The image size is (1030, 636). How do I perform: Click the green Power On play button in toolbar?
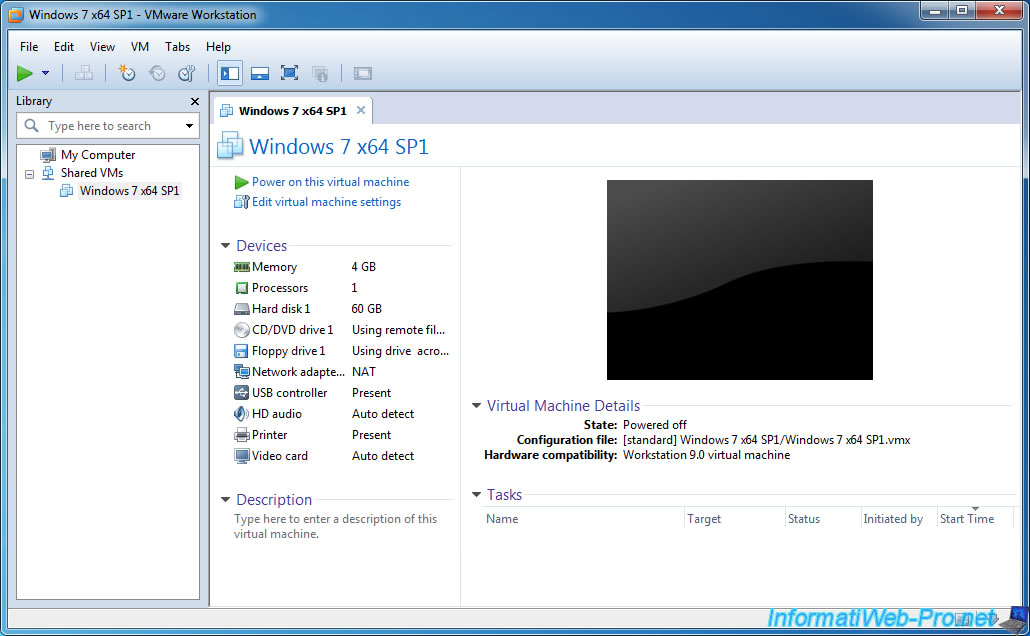coord(25,74)
